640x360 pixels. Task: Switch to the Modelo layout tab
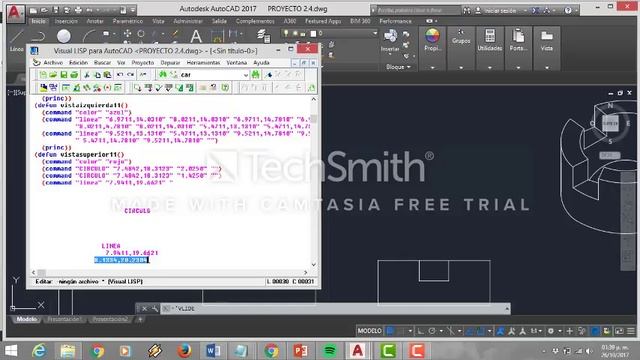point(27,319)
